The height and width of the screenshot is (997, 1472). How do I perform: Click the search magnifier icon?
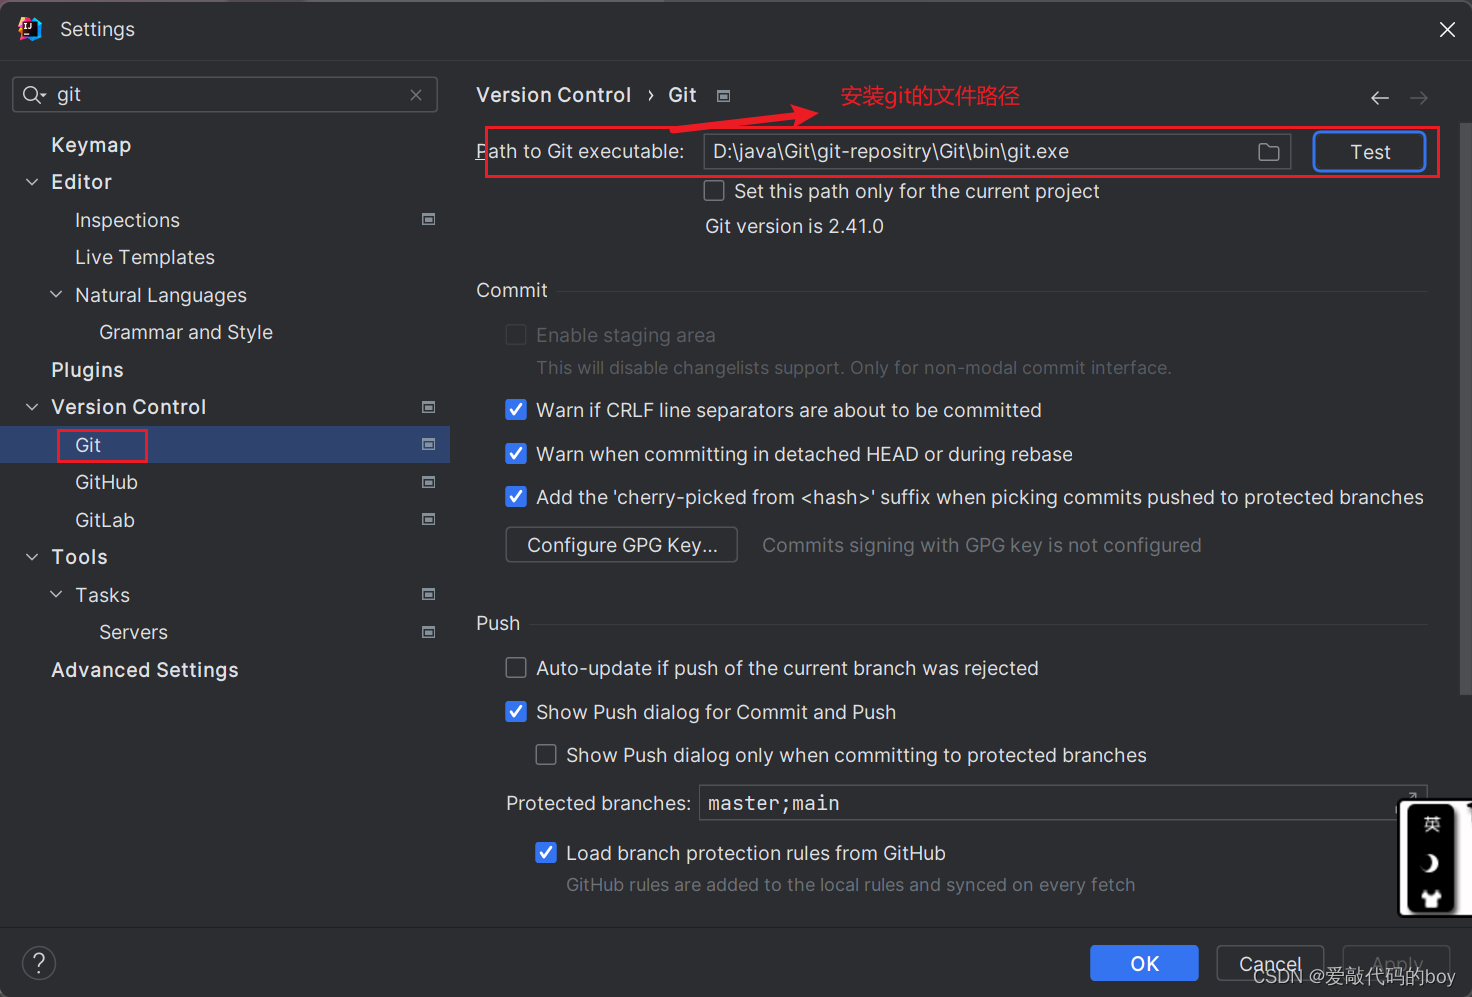click(x=33, y=94)
